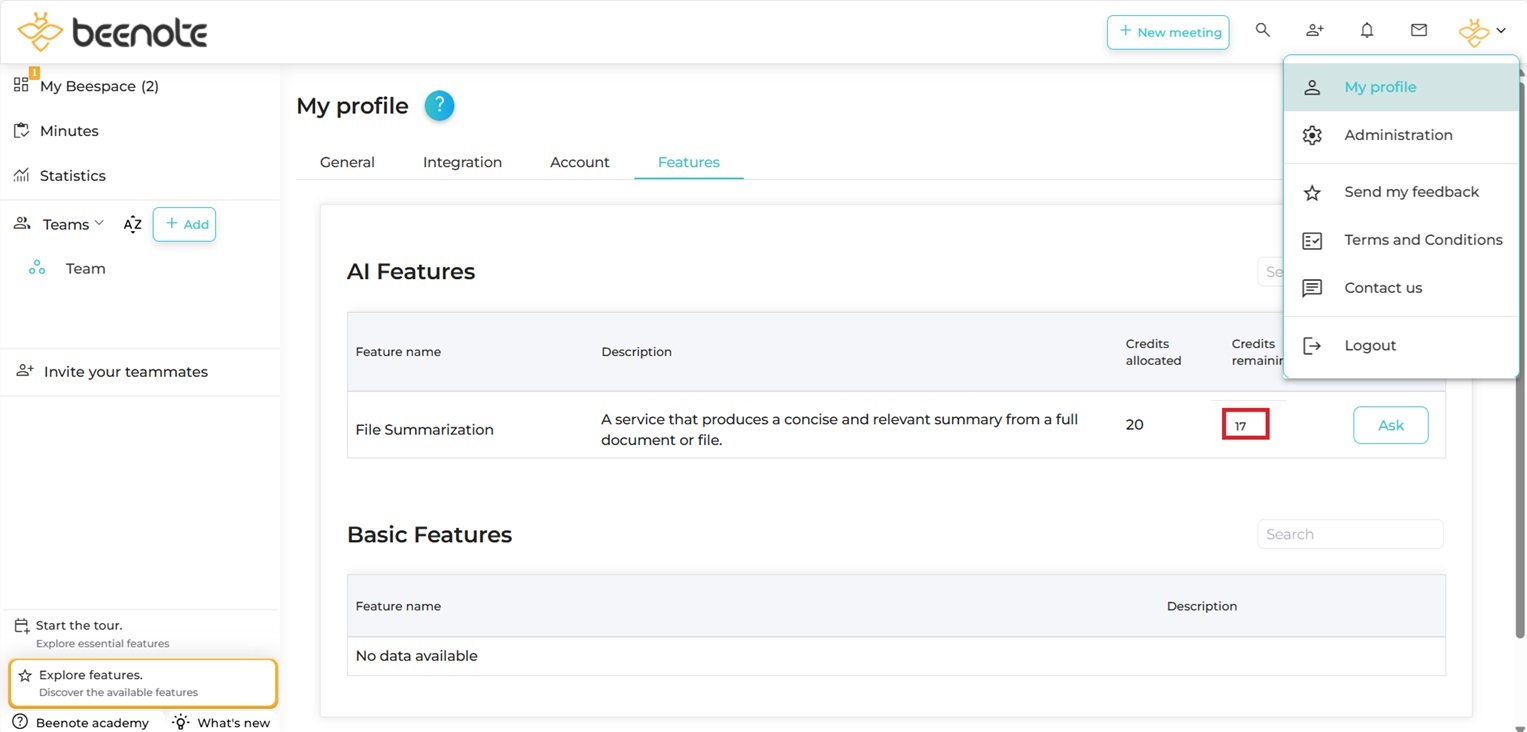Switch to the Integration tab
Viewport: 1527px width, 732px height.
coord(462,162)
